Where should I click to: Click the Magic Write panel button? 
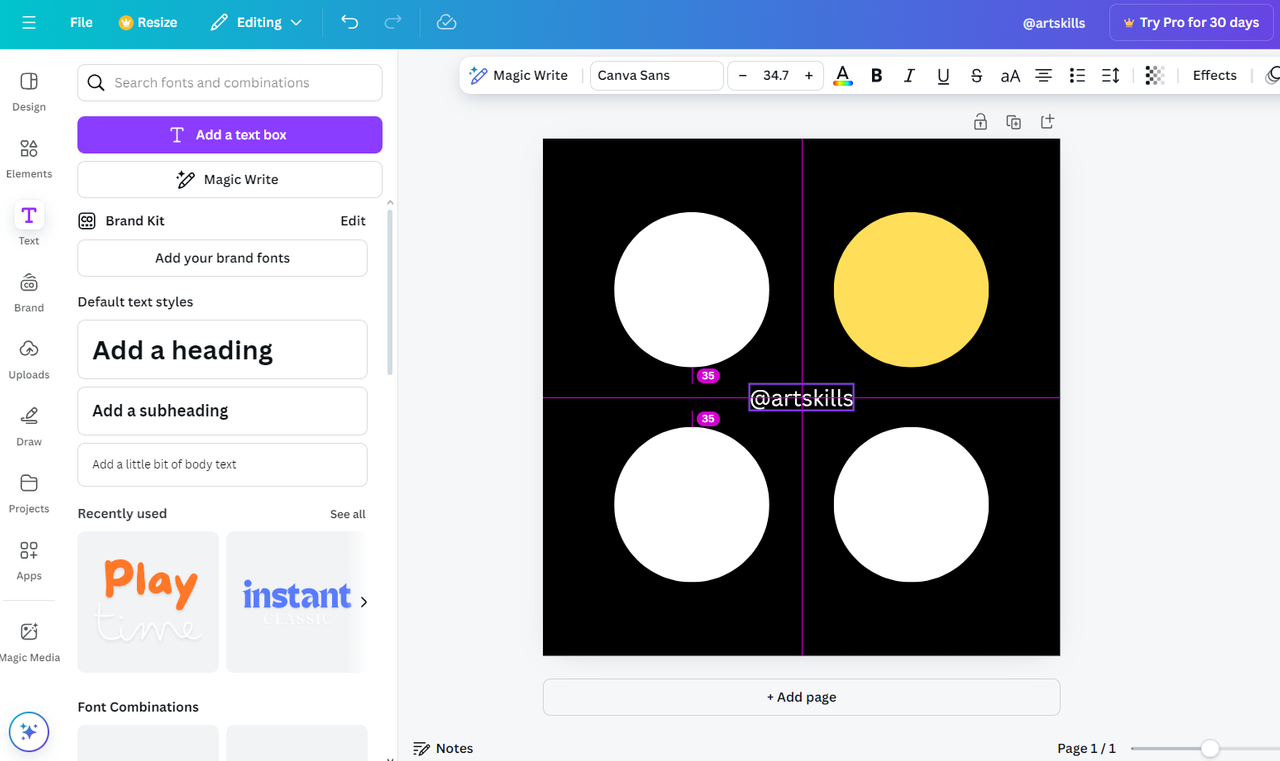click(230, 180)
